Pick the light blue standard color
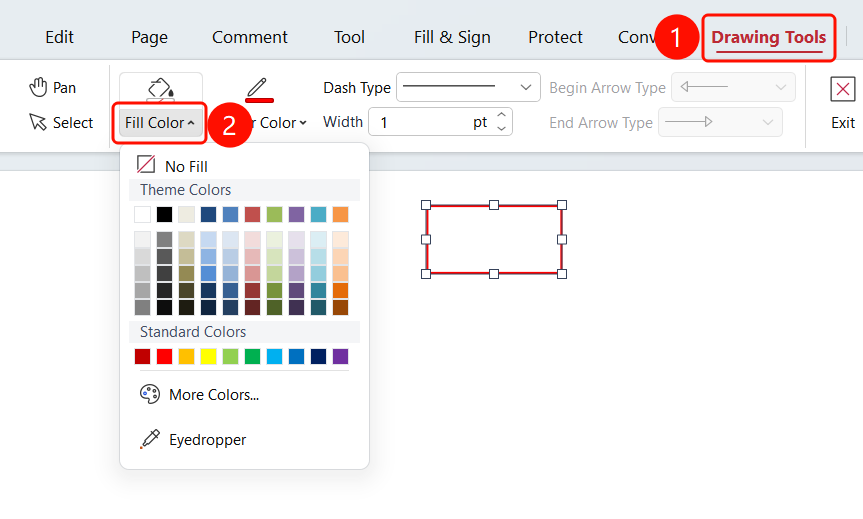The height and width of the screenshot is (519, 863). (x=275, y=356)
